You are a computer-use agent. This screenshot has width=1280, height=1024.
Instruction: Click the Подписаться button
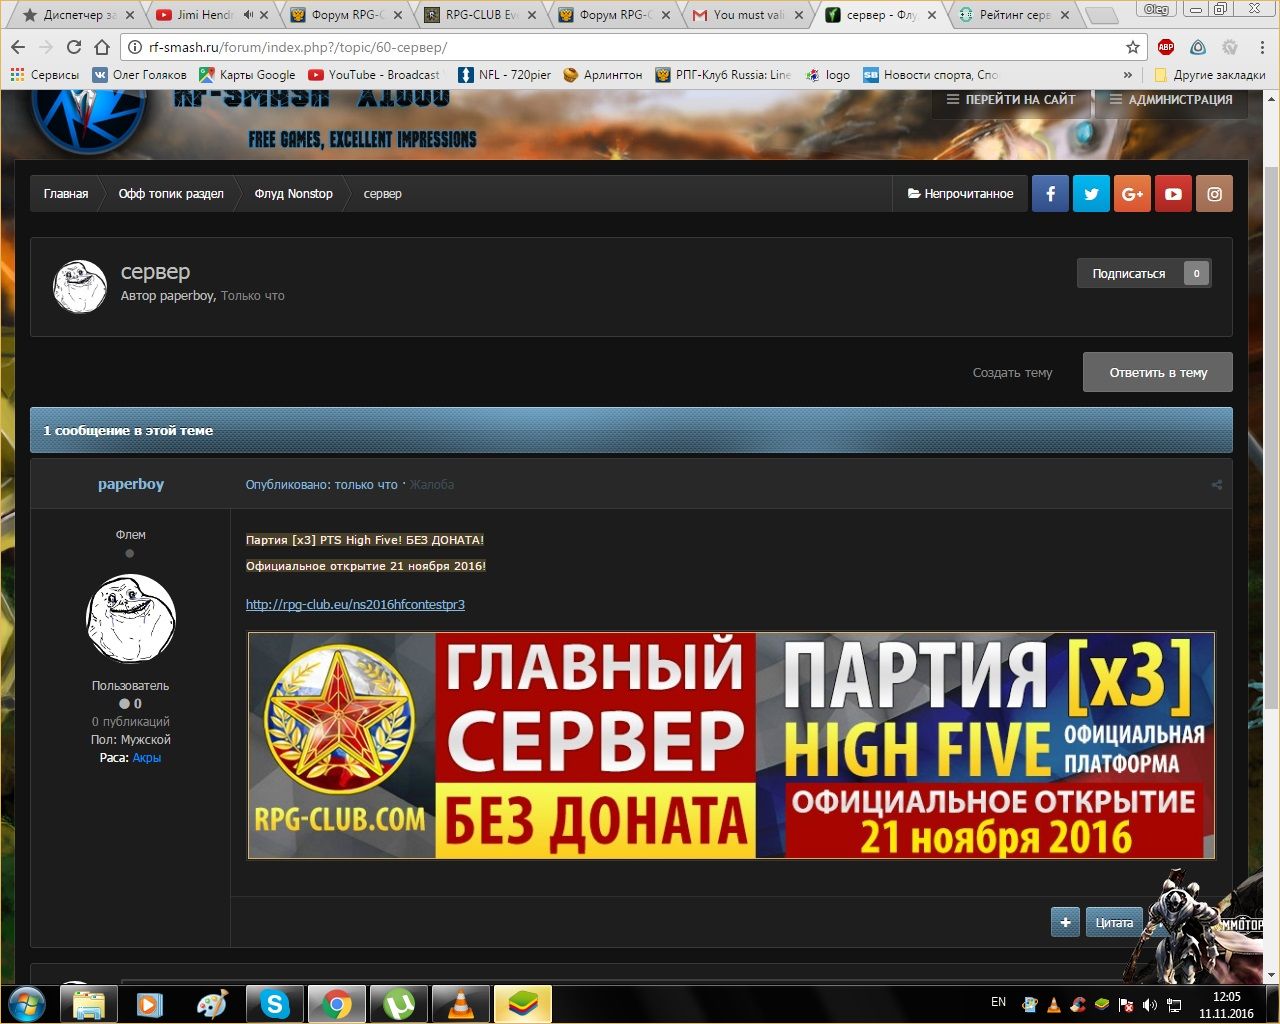(x=1144, y=273)
